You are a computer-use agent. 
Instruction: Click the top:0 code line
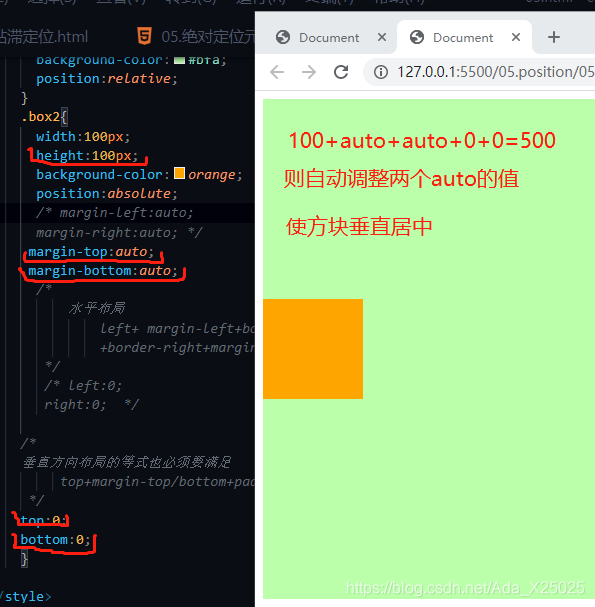(44, 520)
